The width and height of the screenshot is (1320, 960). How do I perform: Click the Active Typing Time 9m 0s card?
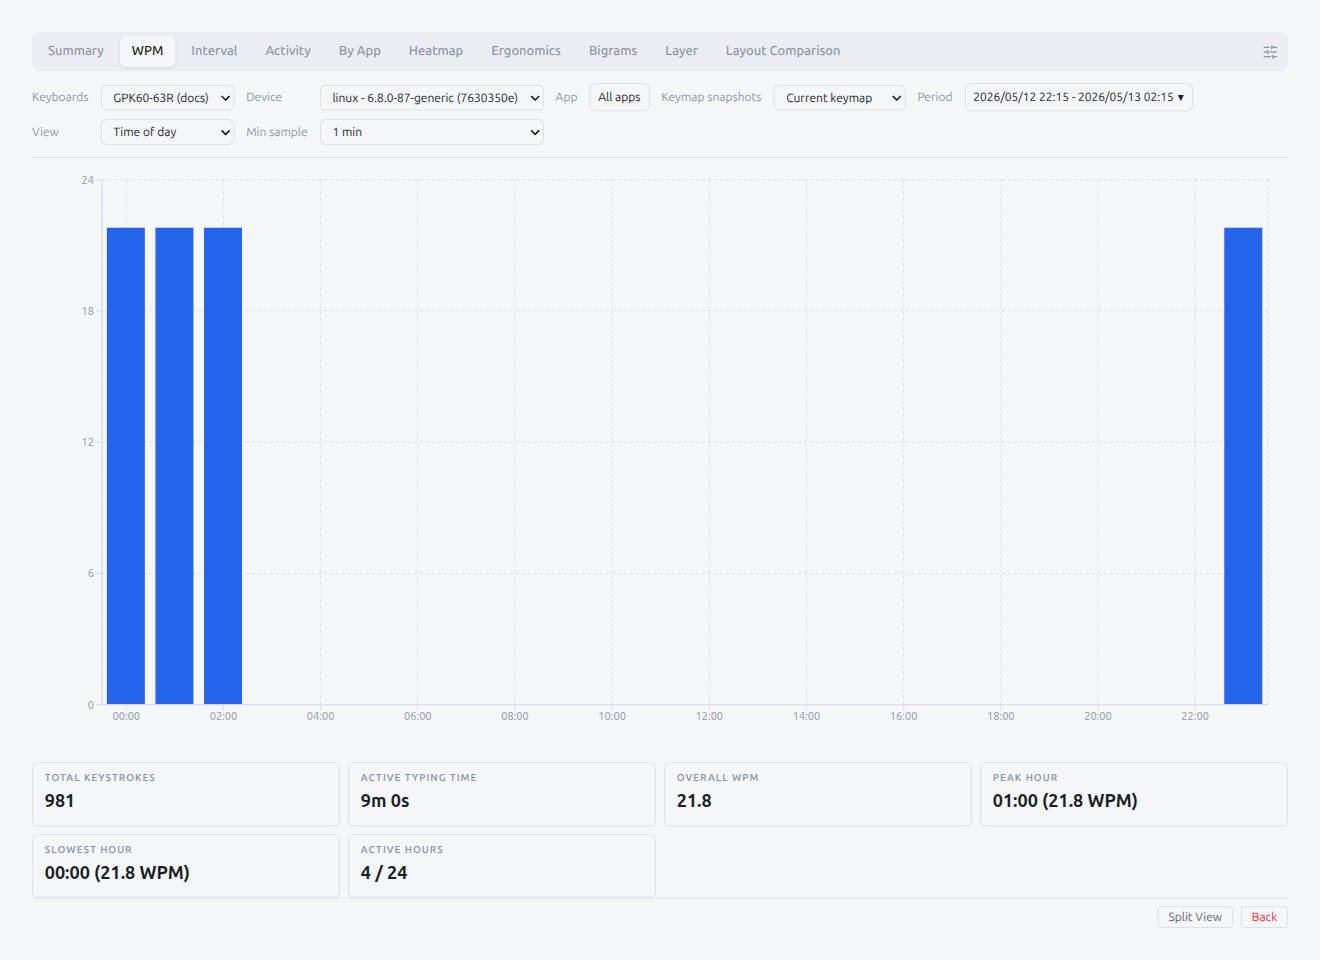[502, 794]
